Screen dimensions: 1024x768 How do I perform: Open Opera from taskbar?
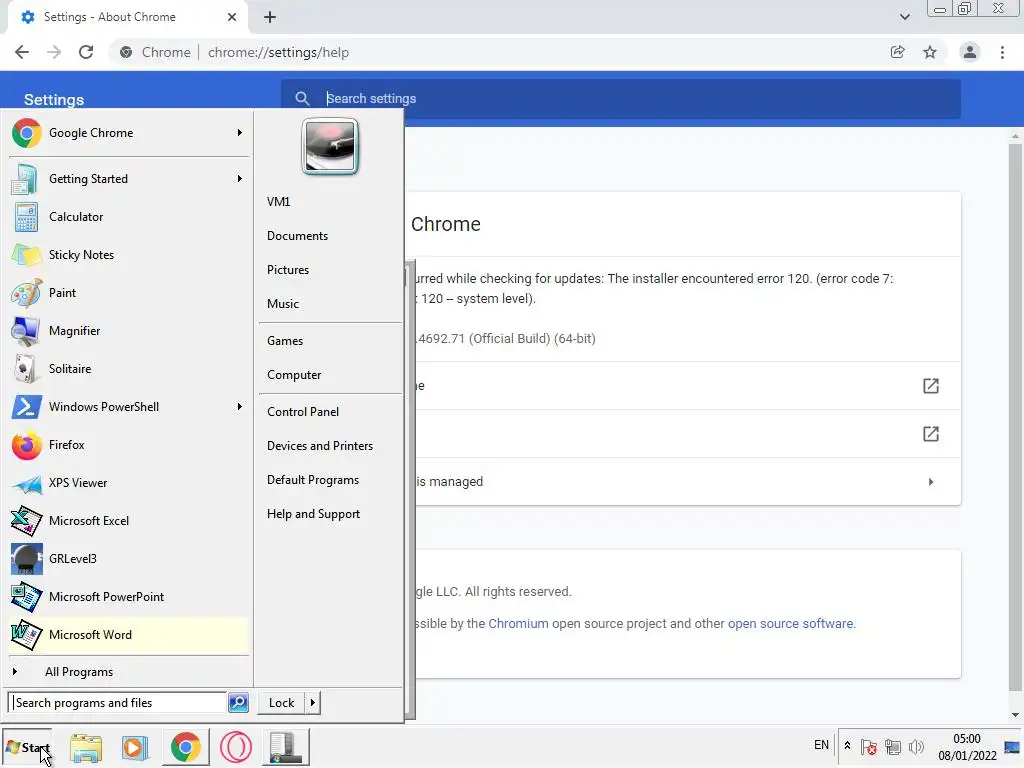[x=236, y=747]
